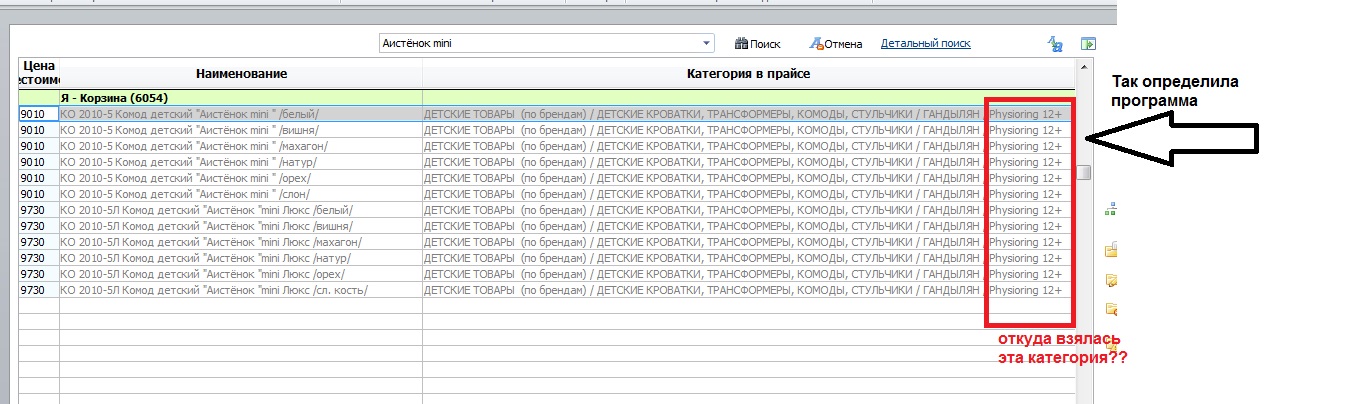Select the group row Я - Корзина (6054)
The image size is (1360, 404).
546,98
